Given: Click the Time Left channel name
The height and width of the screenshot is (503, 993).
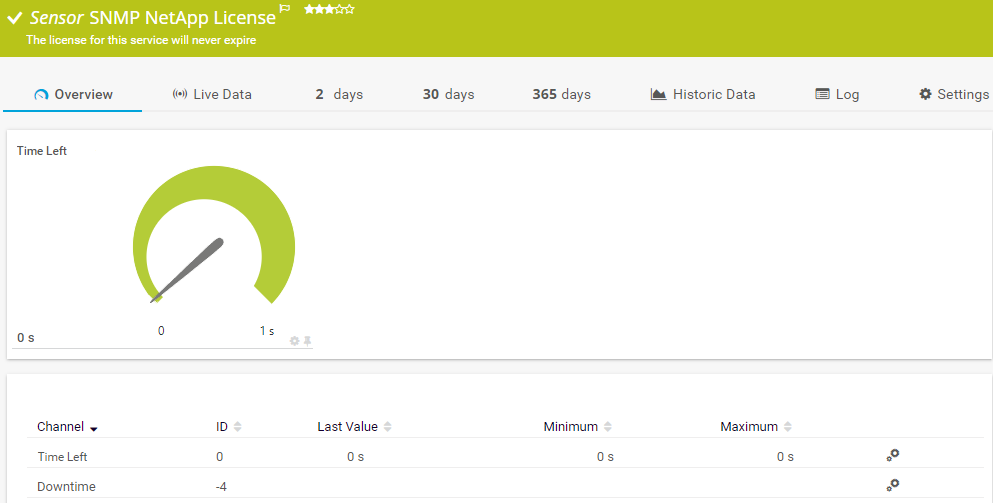Looking at the screenshot, I should pyautogui.click(x=62, y=457).
